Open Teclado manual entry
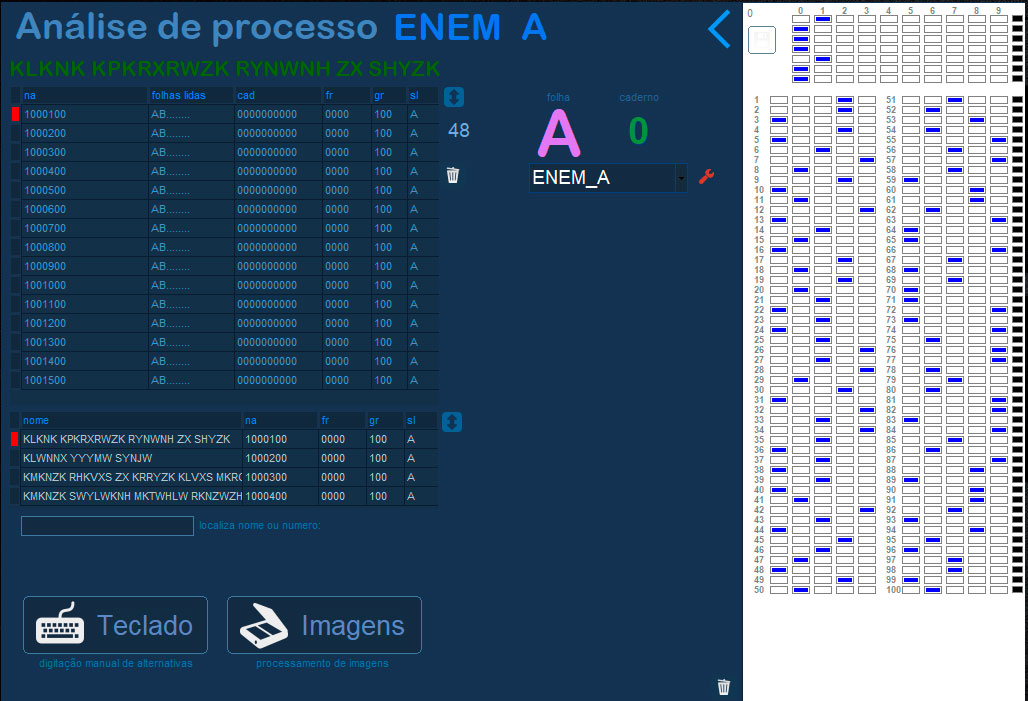This screenshot has height=701, width=1028. 115,625
